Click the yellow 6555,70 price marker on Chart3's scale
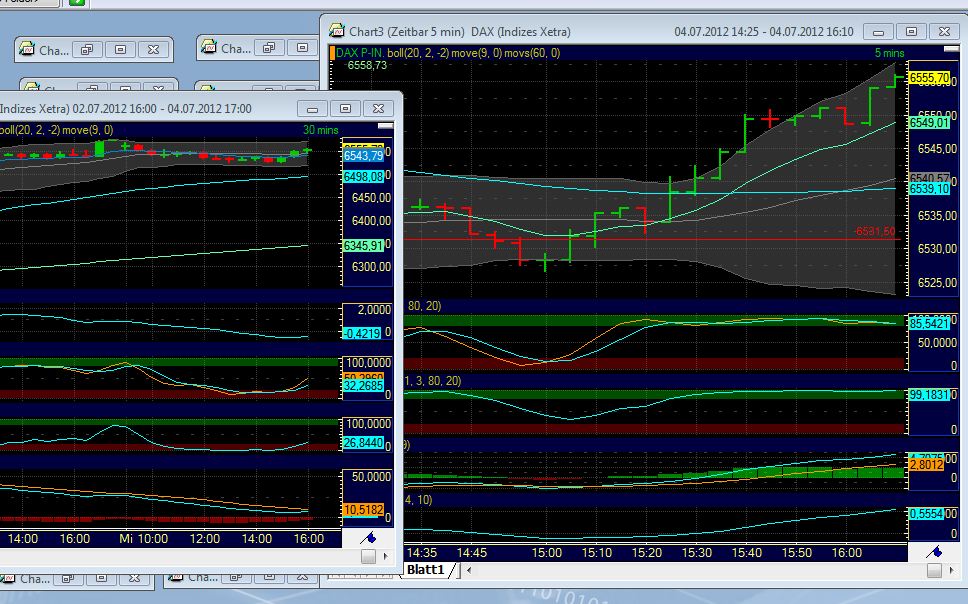 929,75
